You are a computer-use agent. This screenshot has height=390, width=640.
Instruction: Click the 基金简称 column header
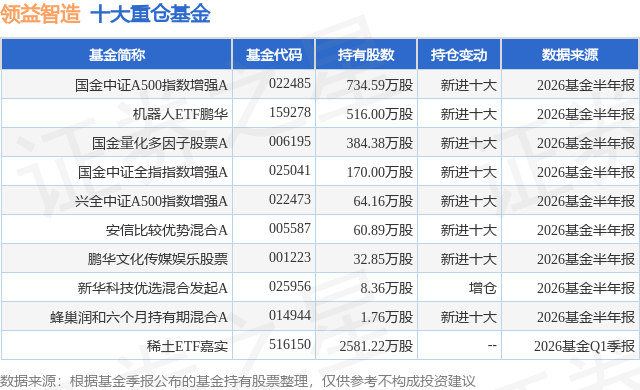tap(117, 55)
